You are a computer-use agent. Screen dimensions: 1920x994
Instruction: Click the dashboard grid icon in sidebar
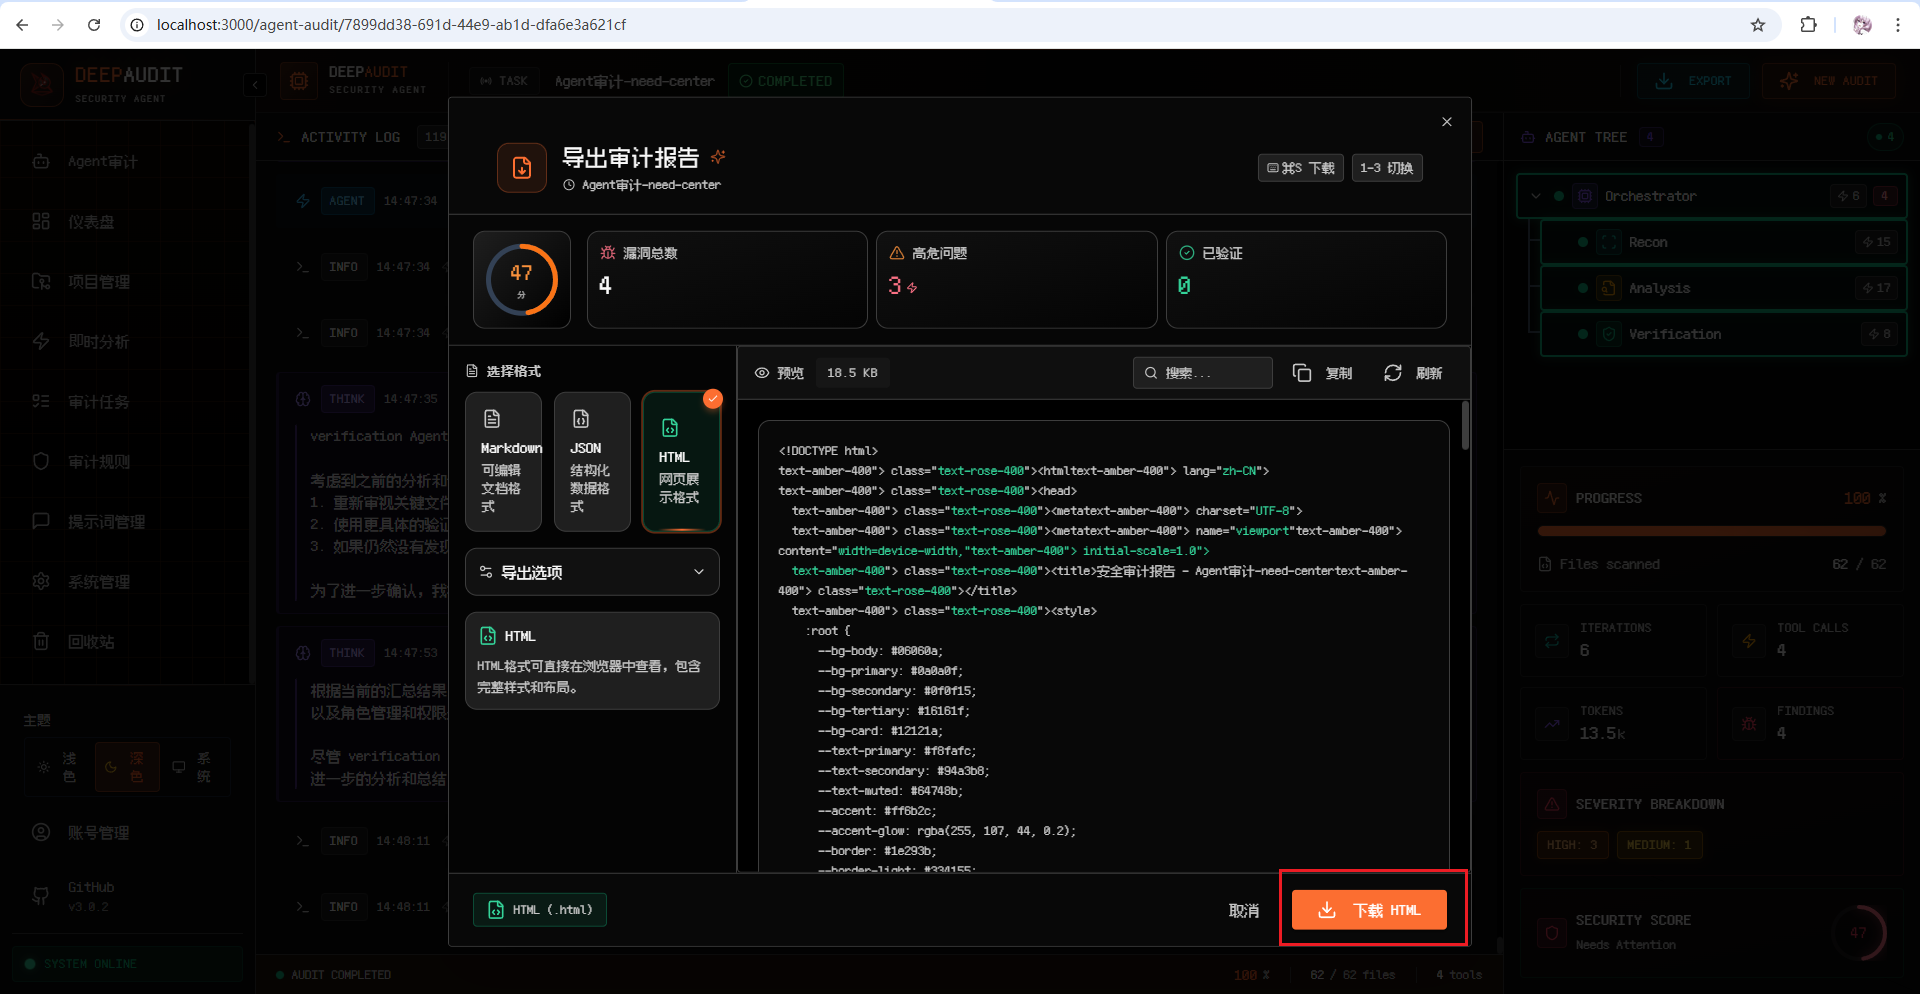[x=41, y=221]
